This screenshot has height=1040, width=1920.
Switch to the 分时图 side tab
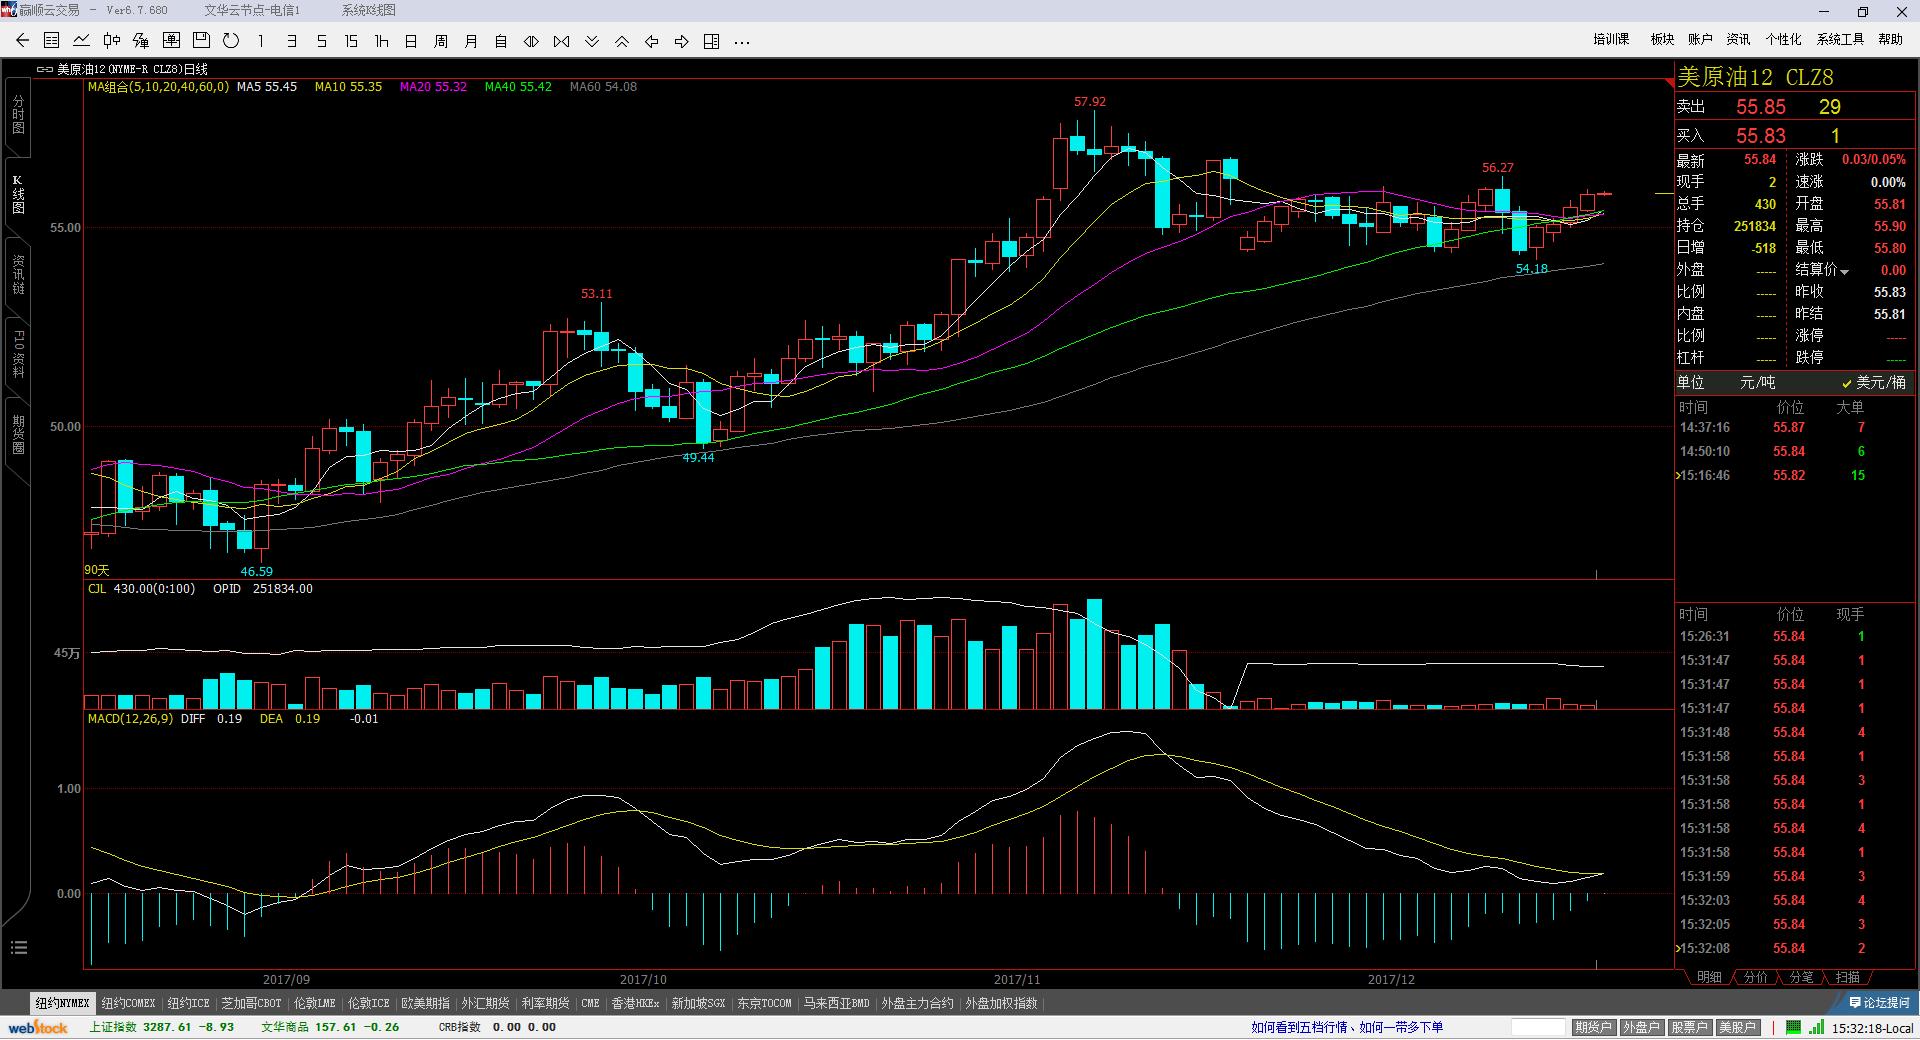18,114
